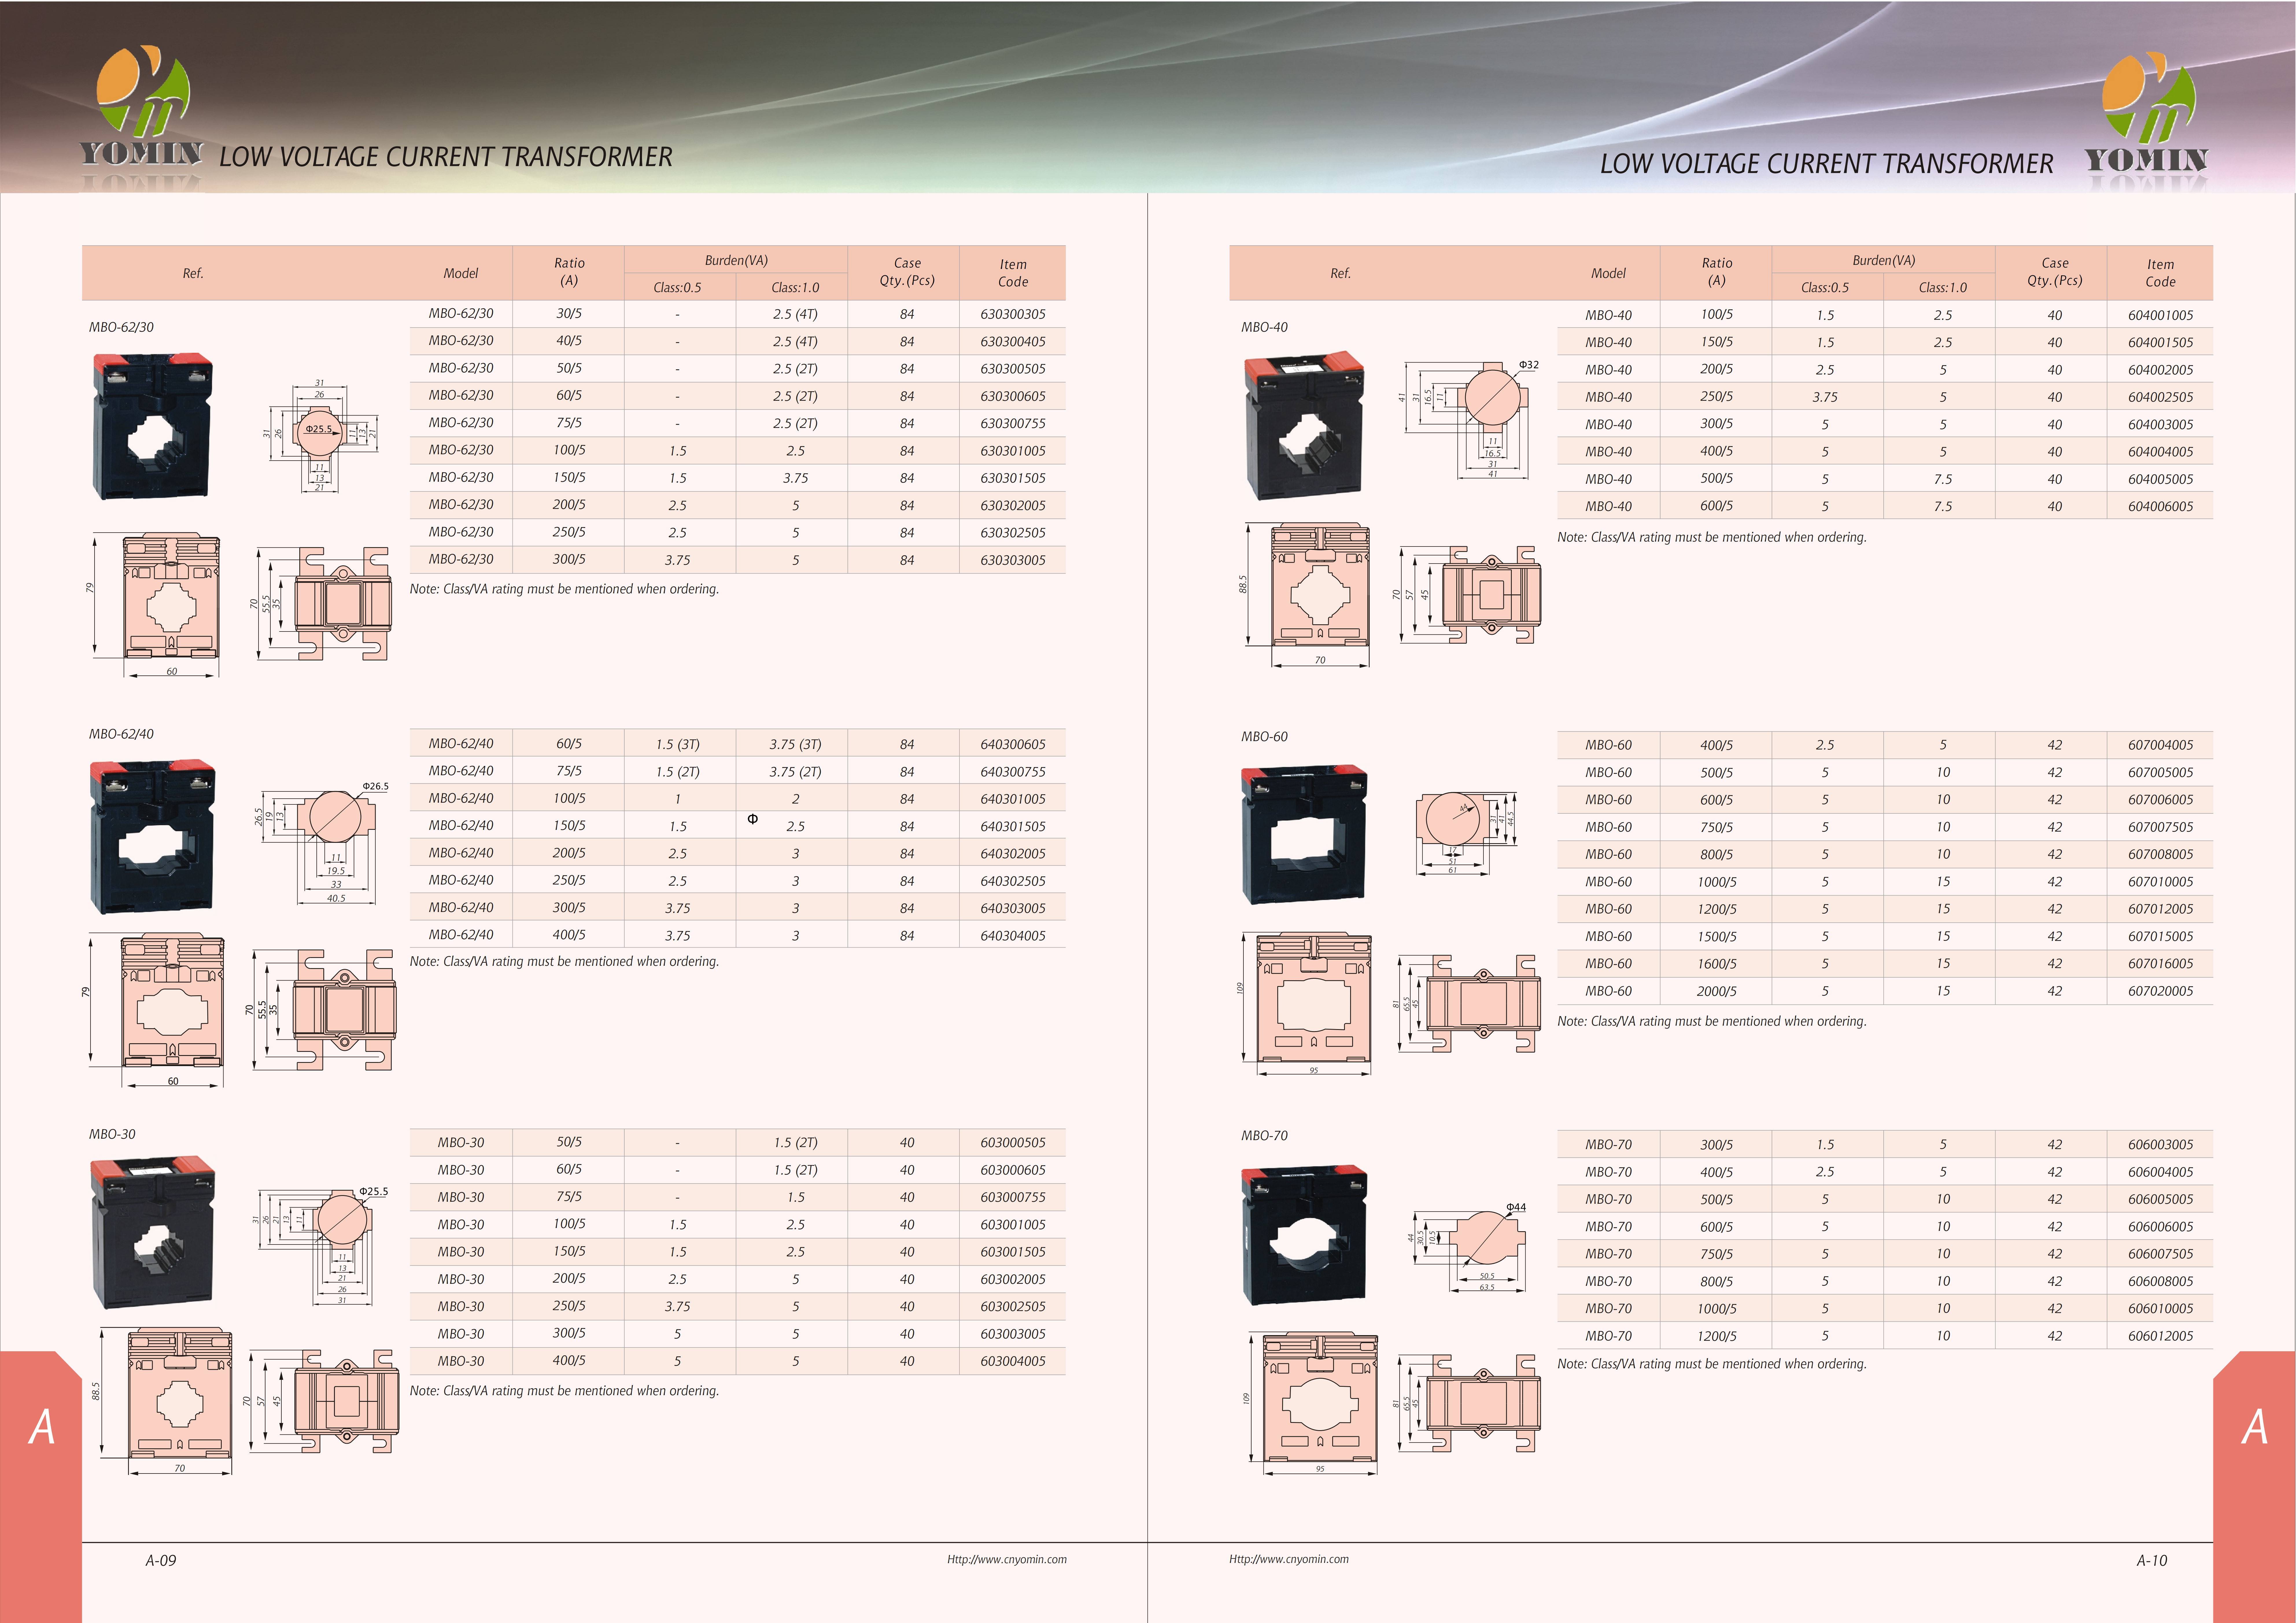
Task: Click the ordering note under the MBO-30 table
Action: click(x=564, y=1391)
